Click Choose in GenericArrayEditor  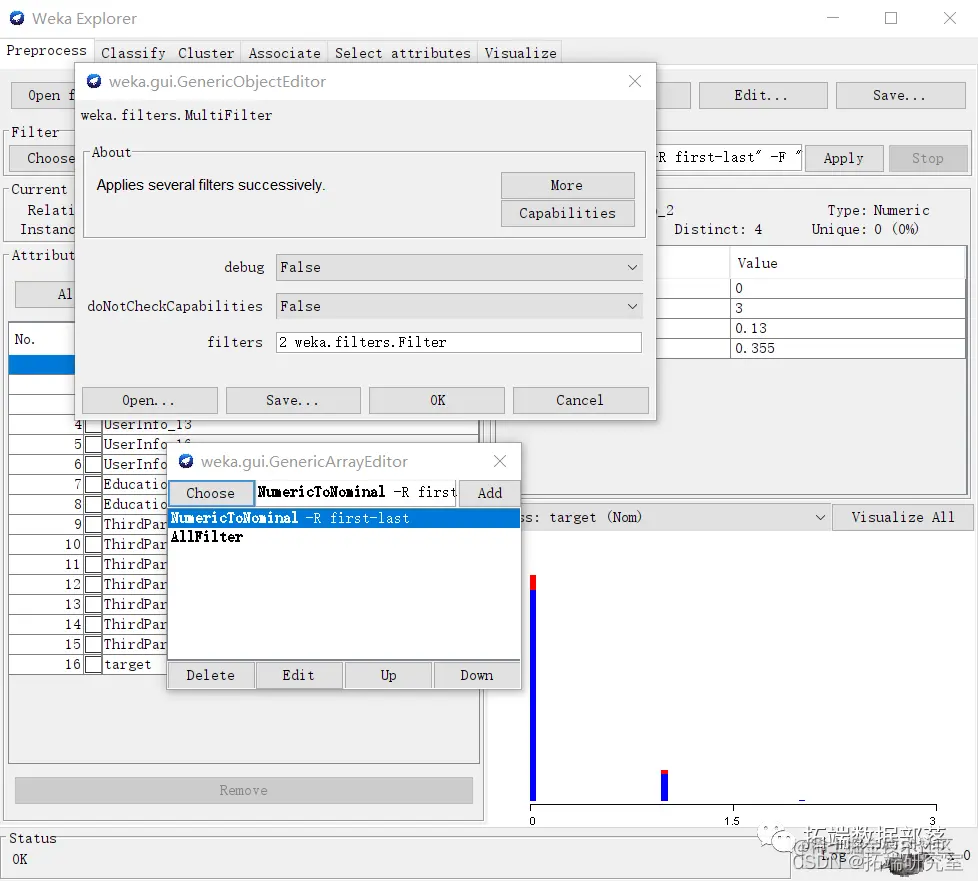pos(211,493)
